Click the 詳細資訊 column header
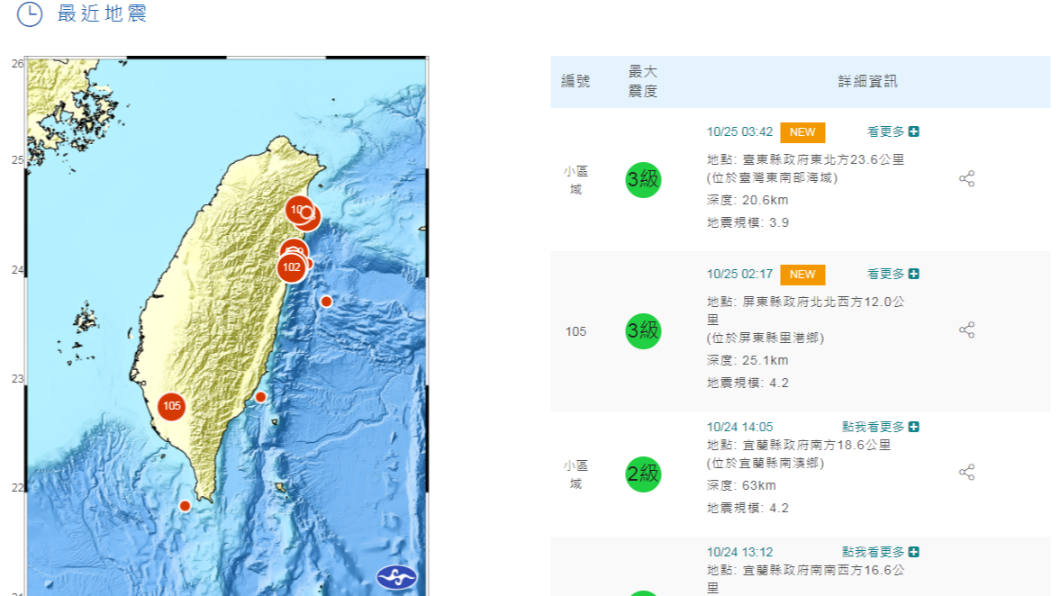 click(867, 81)
